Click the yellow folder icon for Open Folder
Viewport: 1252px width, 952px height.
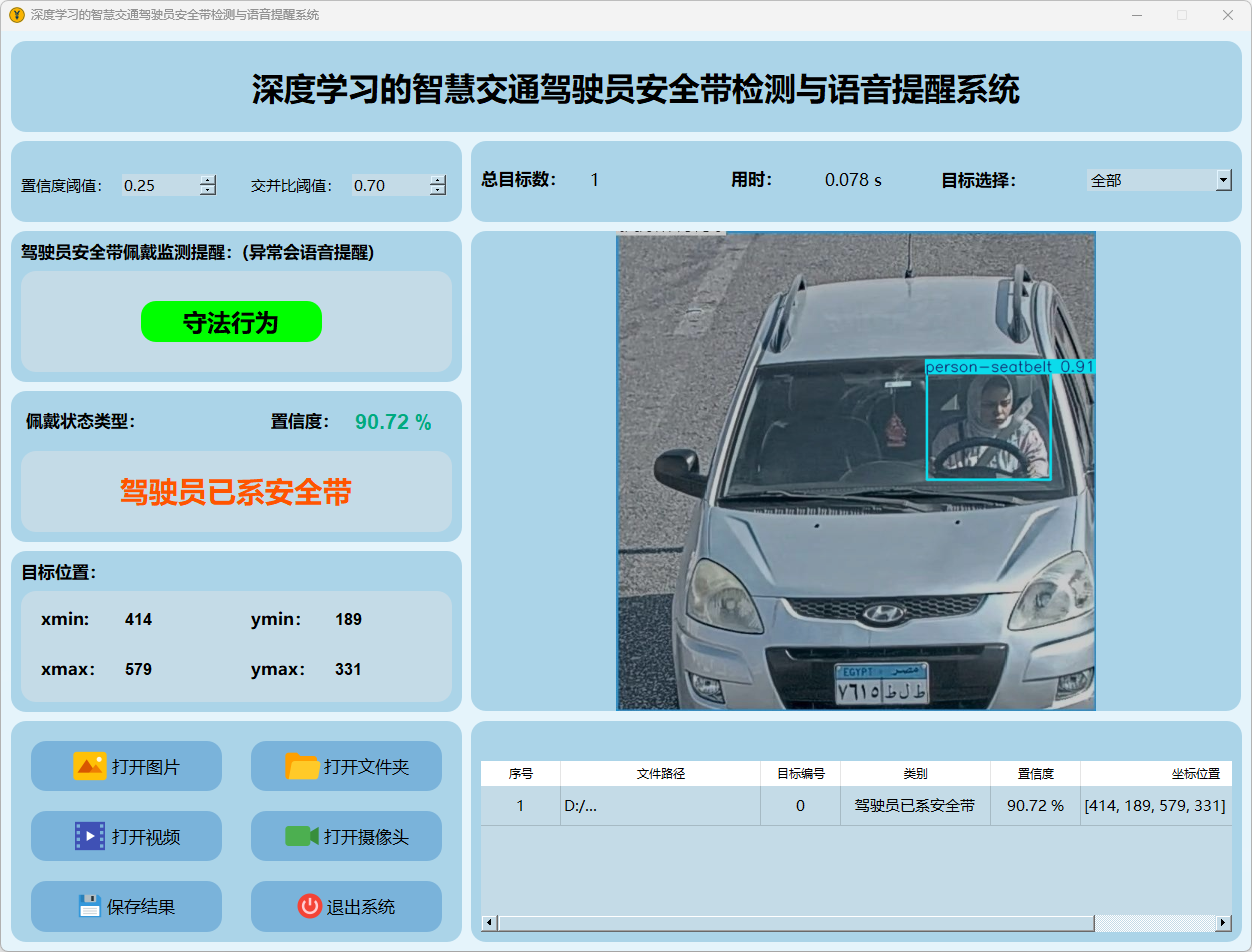(x=302, y=766)
